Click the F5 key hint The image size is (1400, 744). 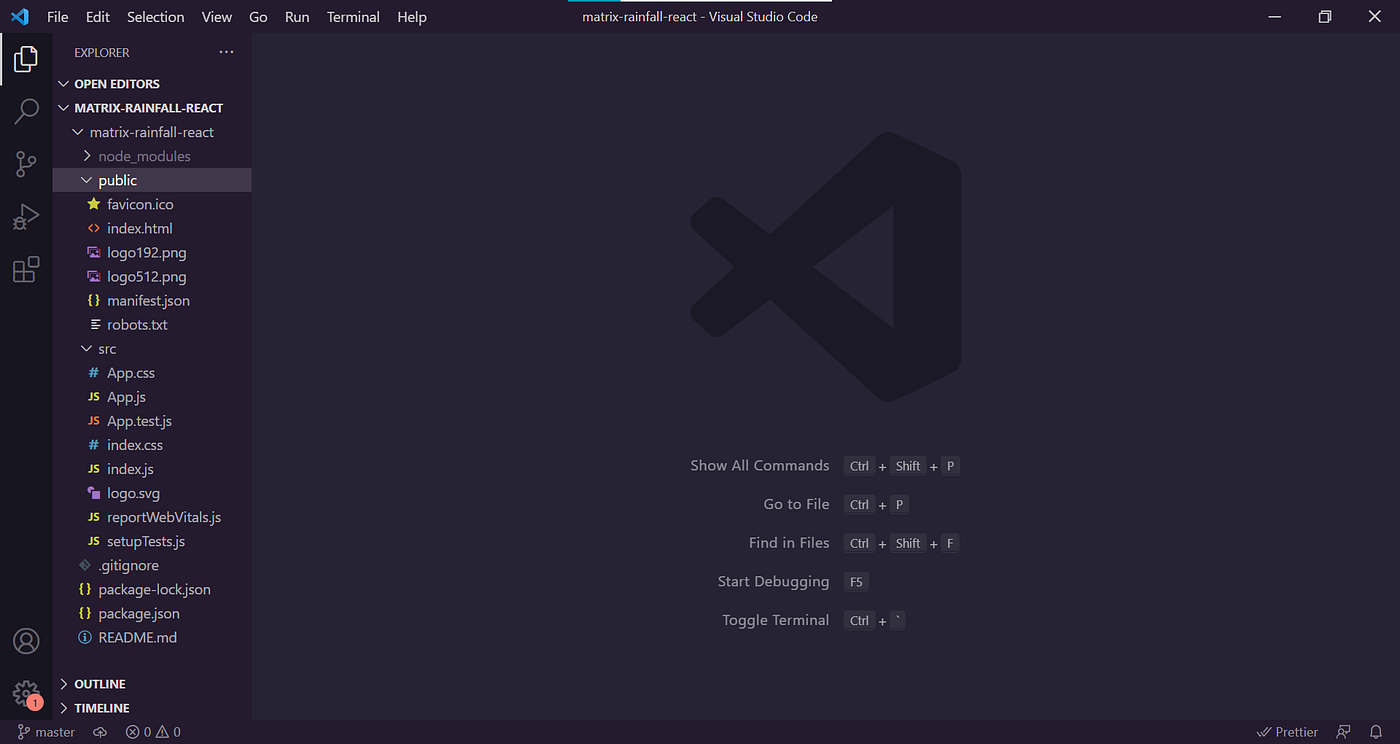click(x=855, y=582)
